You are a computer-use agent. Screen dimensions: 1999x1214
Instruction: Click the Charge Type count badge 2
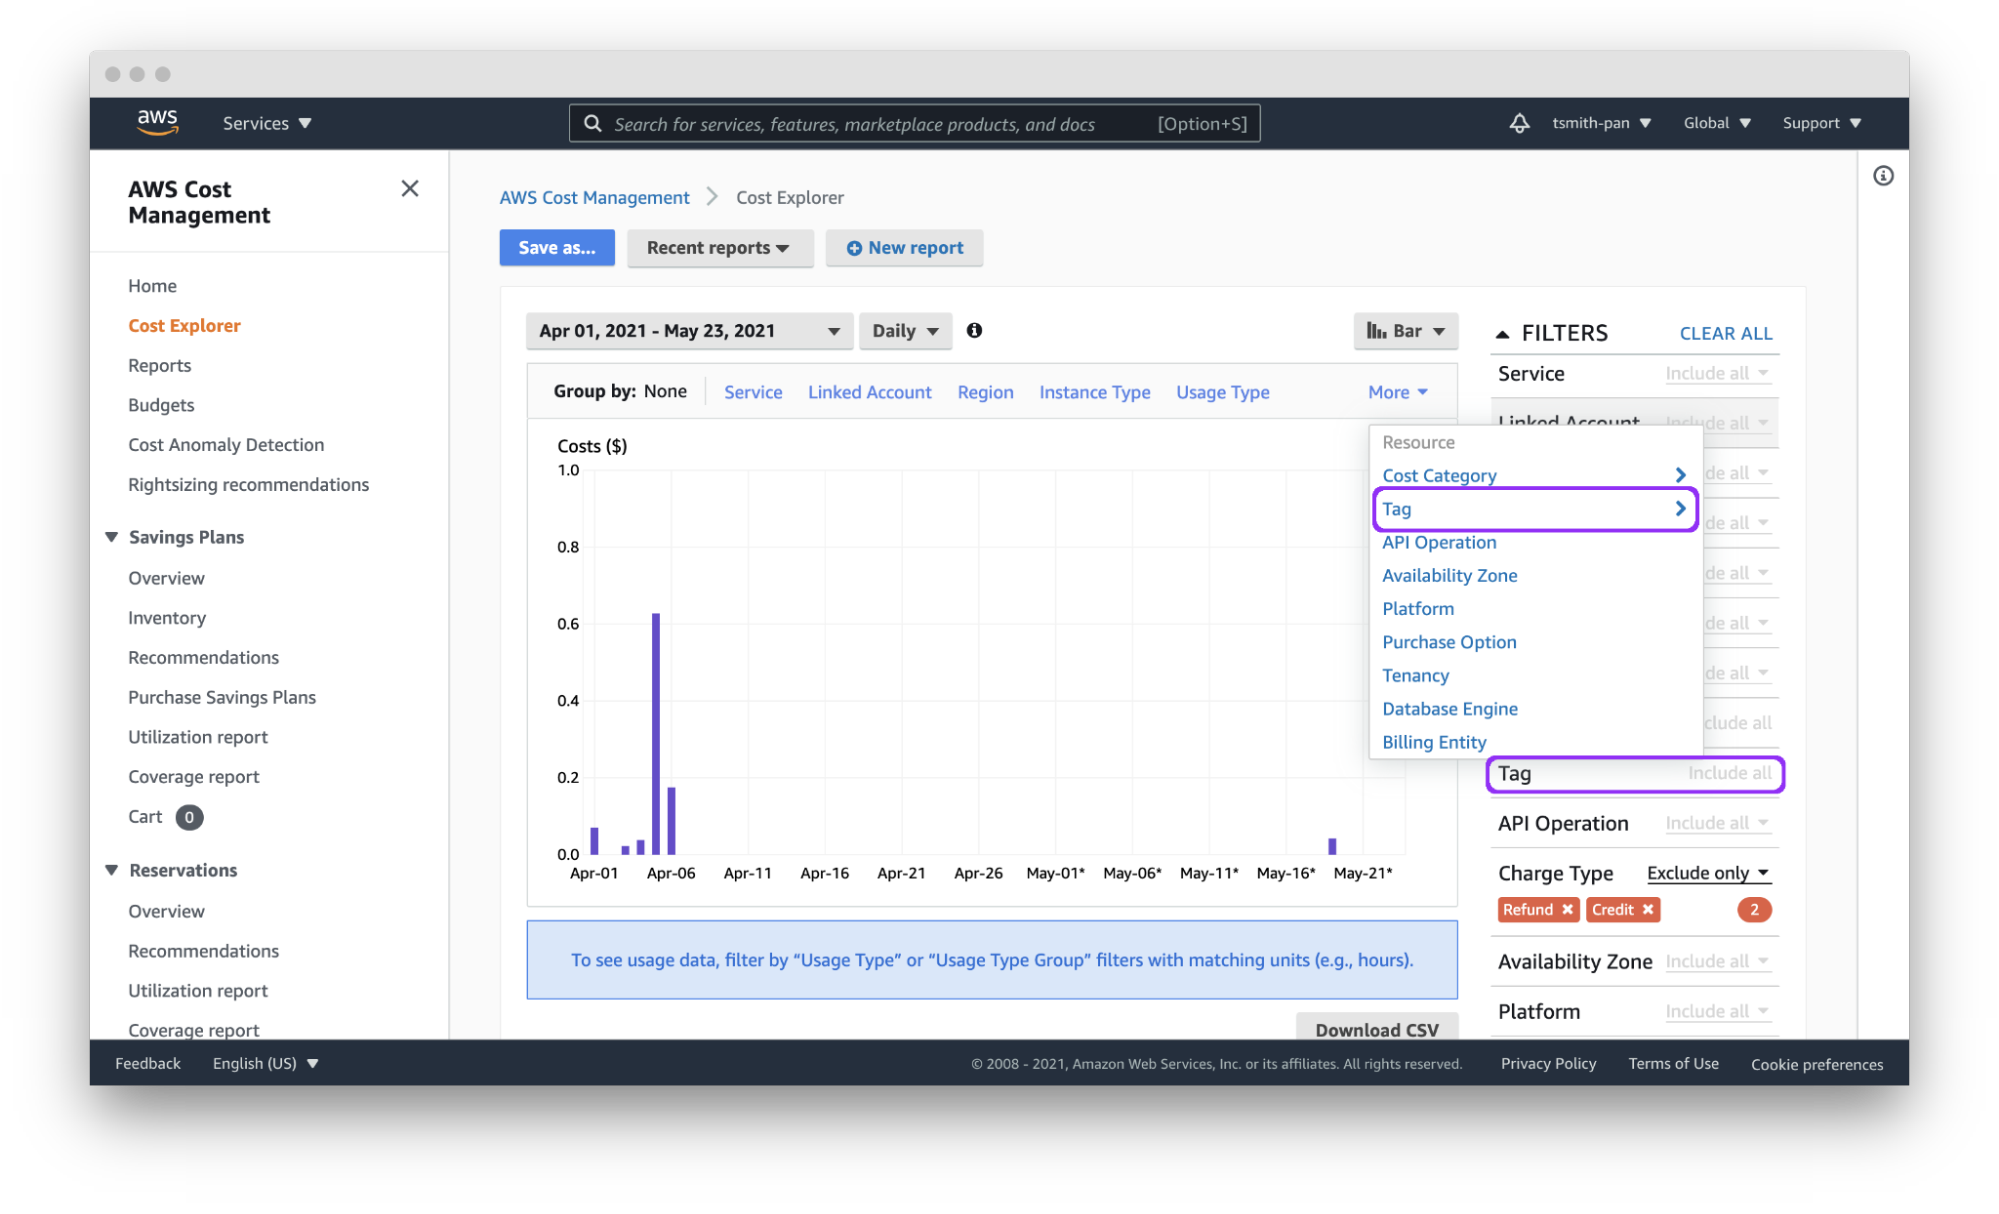click(1753, 909)
